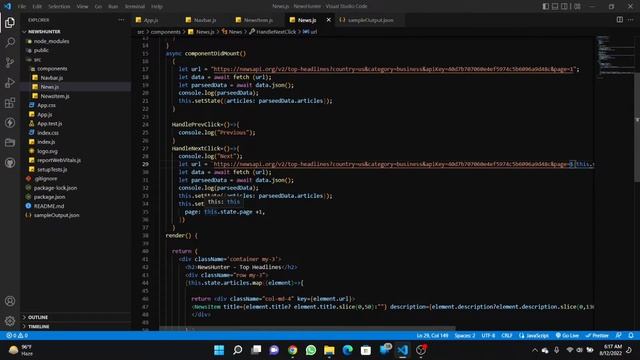This screenshot has width=640, height=360.
Task: Switch to the App.js tab
Action: coord(151,20)
